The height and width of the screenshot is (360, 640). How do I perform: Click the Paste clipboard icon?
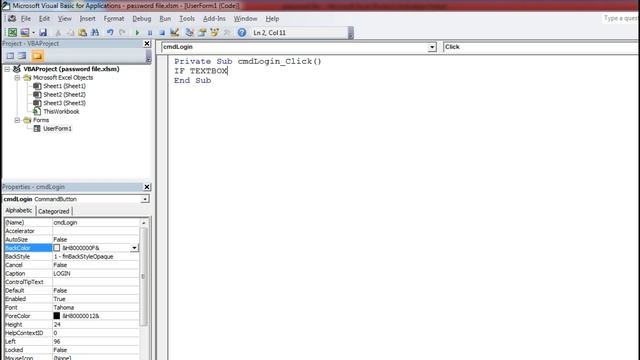[82, 33]
